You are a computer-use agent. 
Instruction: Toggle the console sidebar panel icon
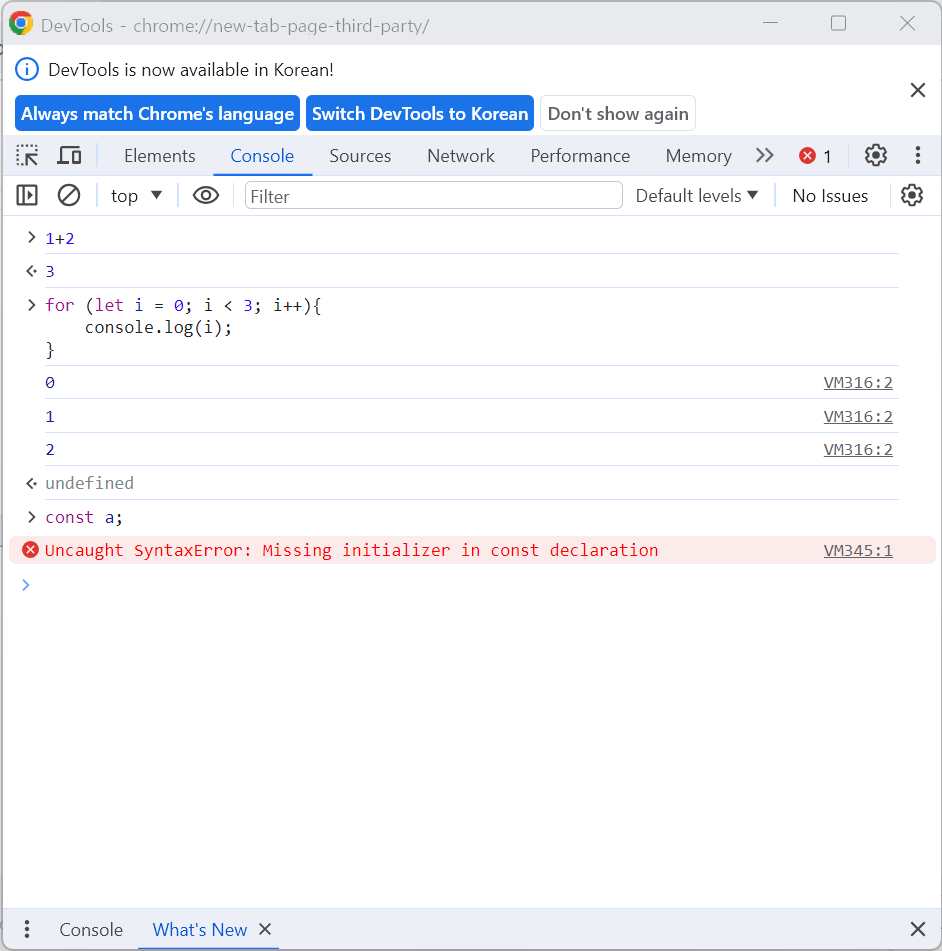[27, 195]
